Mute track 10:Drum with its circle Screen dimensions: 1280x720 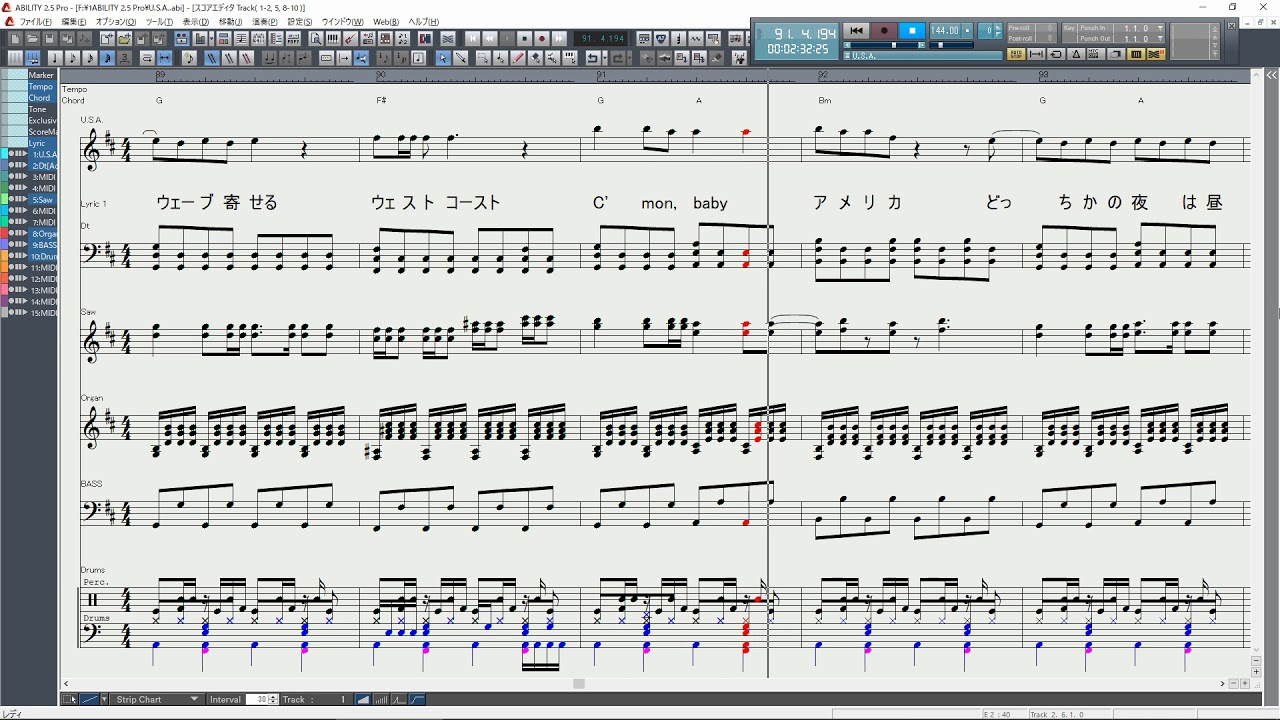point(12,256)
